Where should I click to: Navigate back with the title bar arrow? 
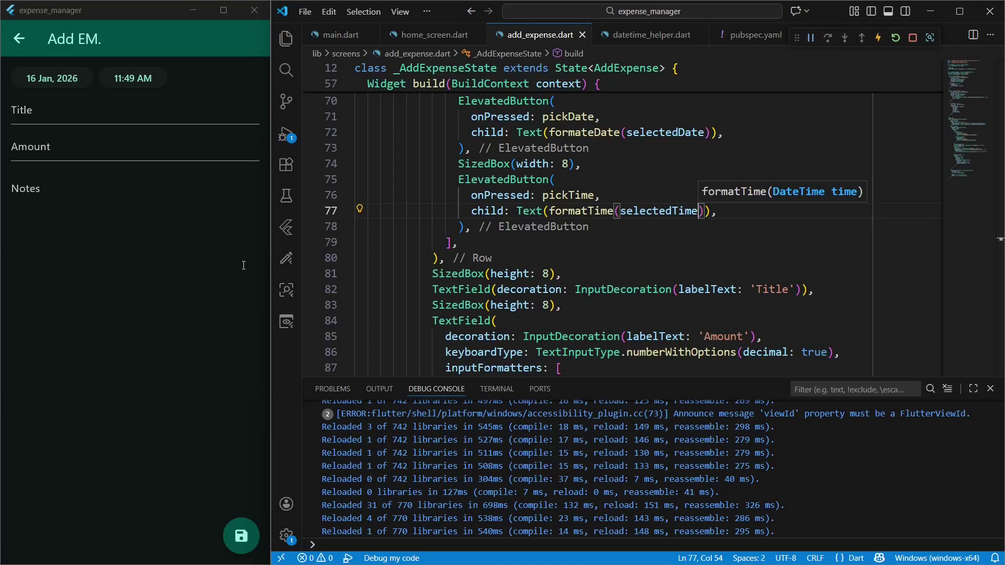point(471,11)
